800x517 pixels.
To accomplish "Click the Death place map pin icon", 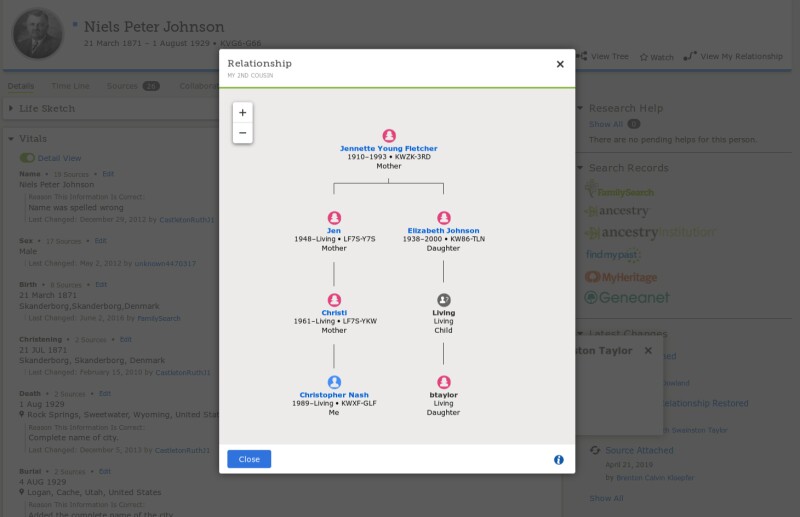I will coord(22,414).
